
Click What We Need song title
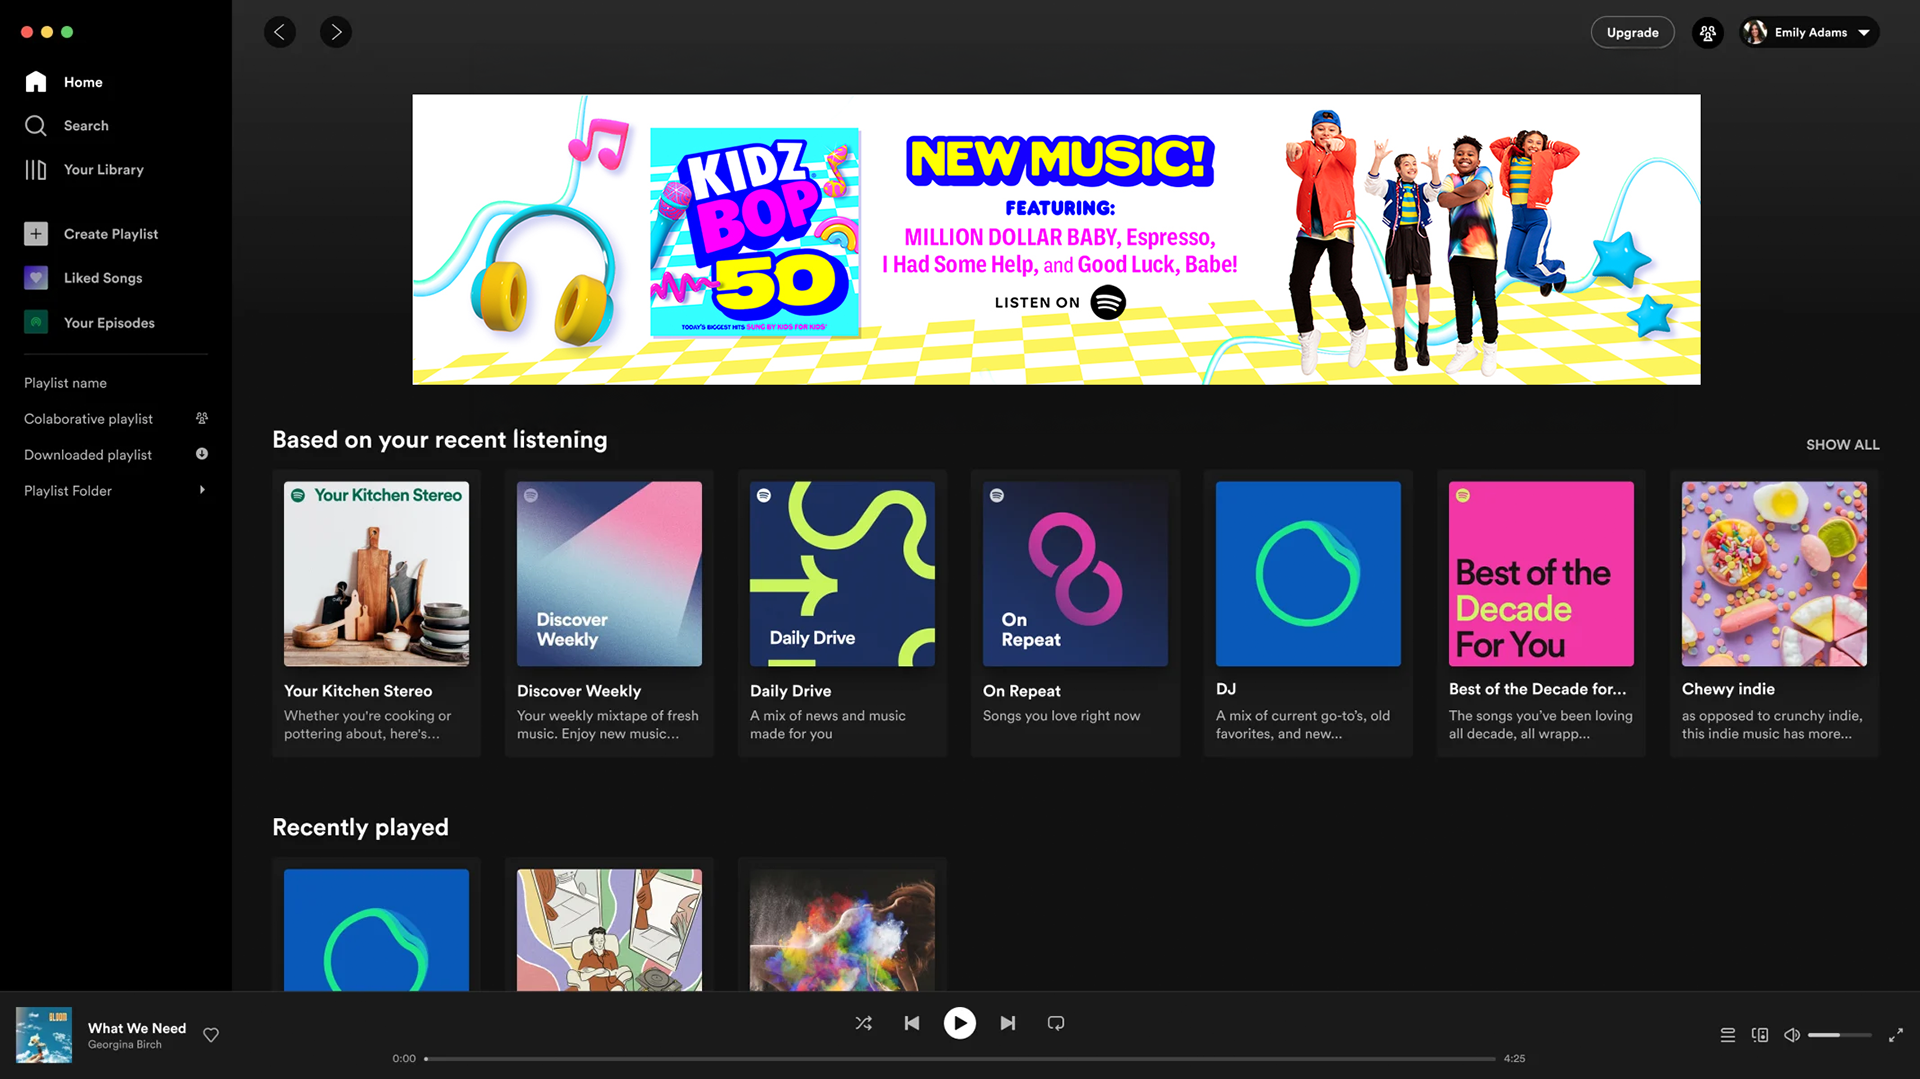pyautogui.click(x=137, y=1028)
